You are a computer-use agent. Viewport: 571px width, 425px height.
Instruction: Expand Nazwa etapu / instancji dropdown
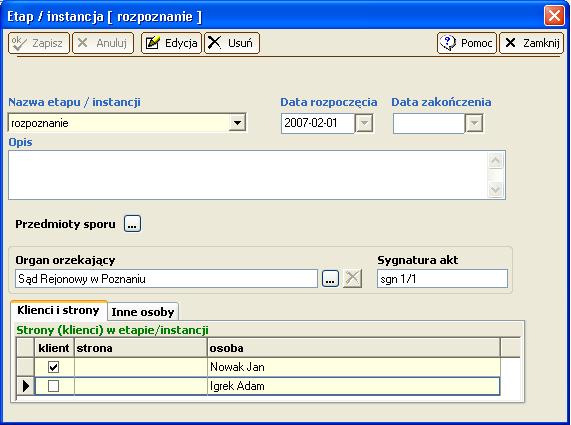pyautogui.click(x=237, y=123)
